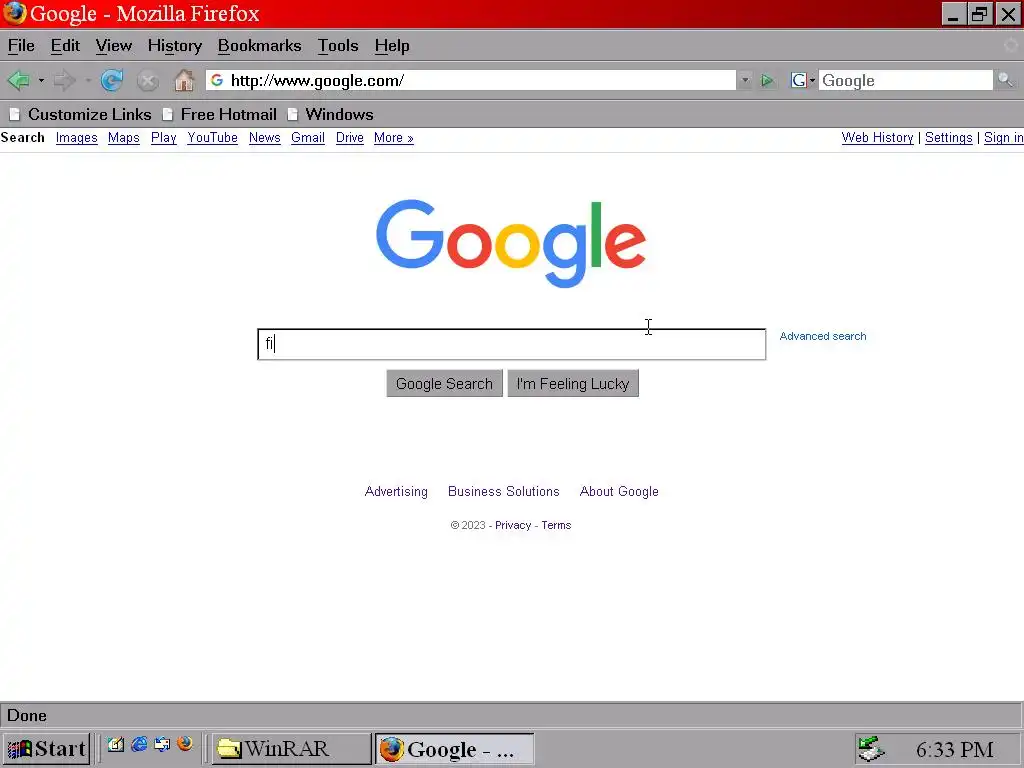This screenshot has height=768, width=1024.
Task: Open the back history dropdown arrow
Action: coord(41,80)
